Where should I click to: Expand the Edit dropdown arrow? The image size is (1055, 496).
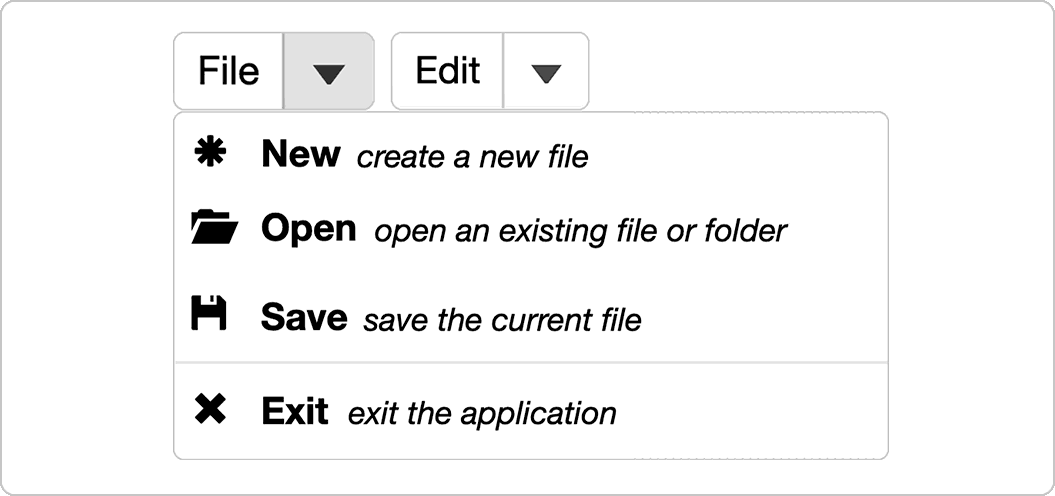(546, 71)
